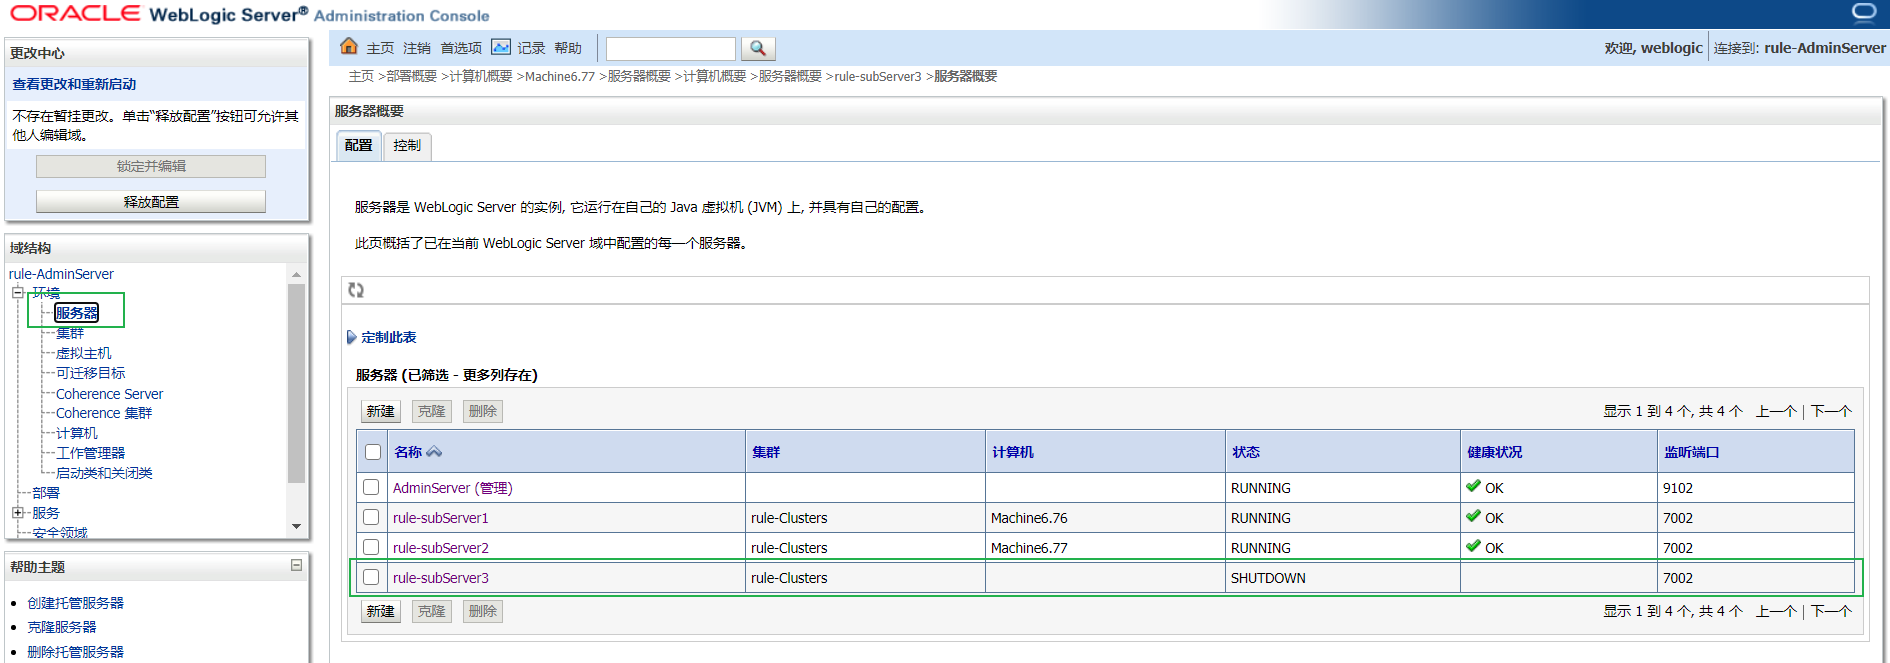Open 部署 in the domain tree
1890x663 pixels.
click(46, 493)
